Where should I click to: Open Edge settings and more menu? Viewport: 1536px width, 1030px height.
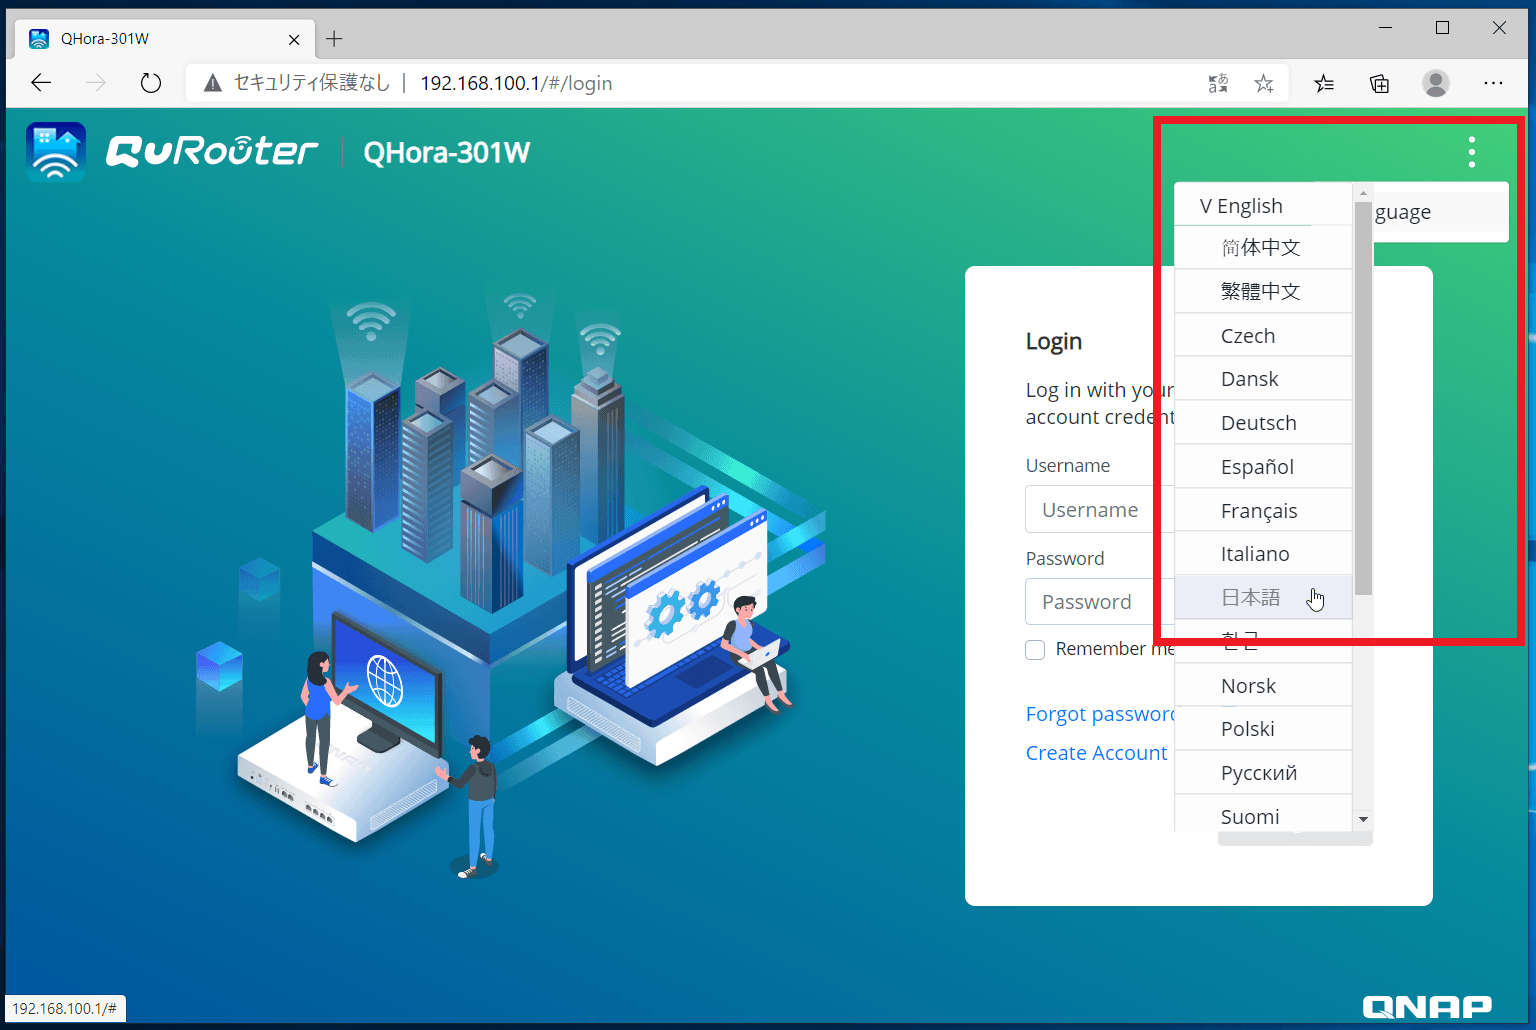point(1493,83)
